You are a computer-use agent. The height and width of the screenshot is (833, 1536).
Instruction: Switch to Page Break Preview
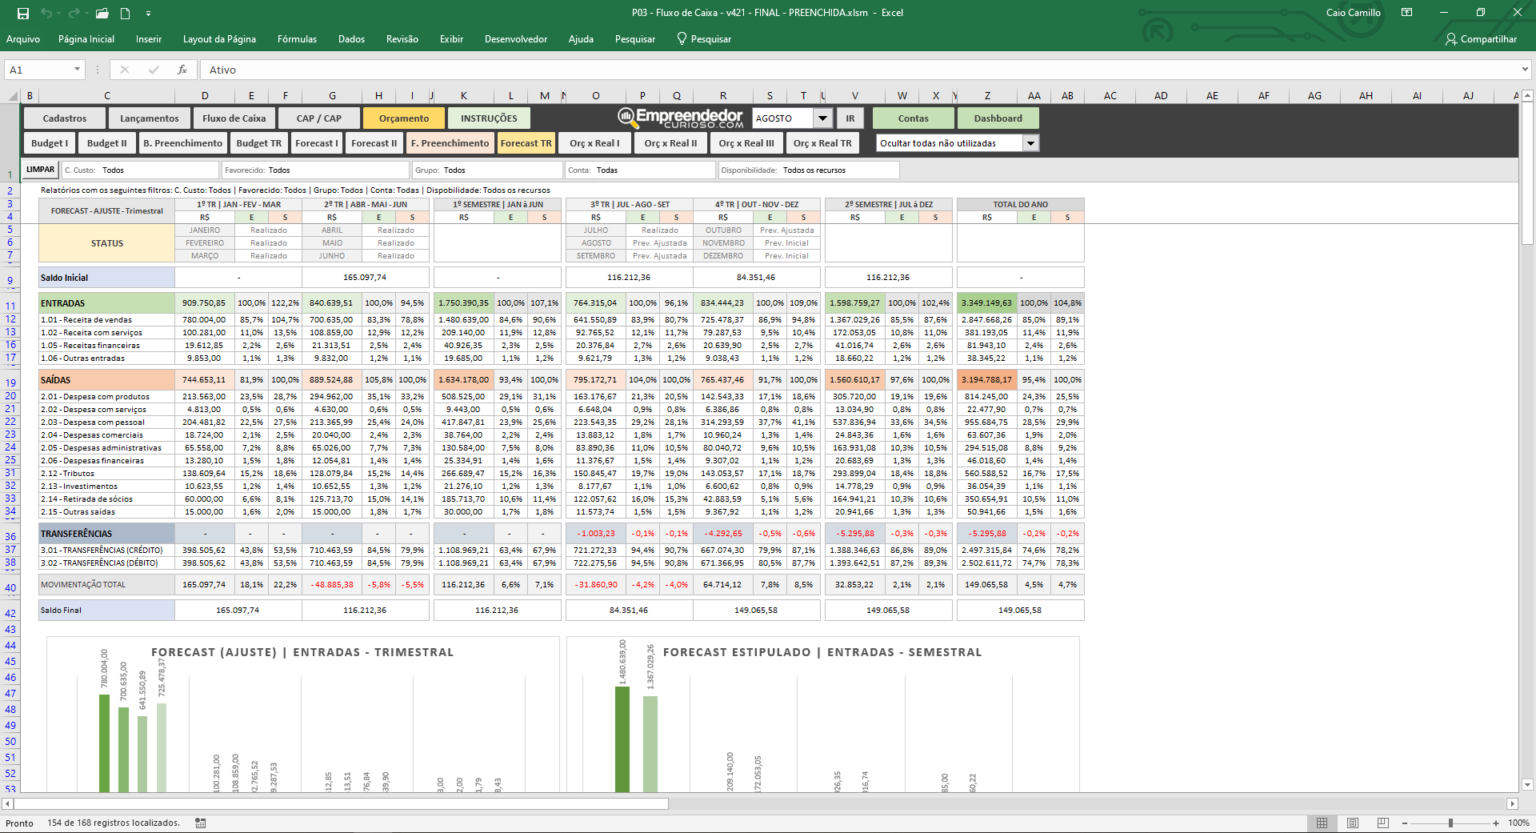(1382, 823)
